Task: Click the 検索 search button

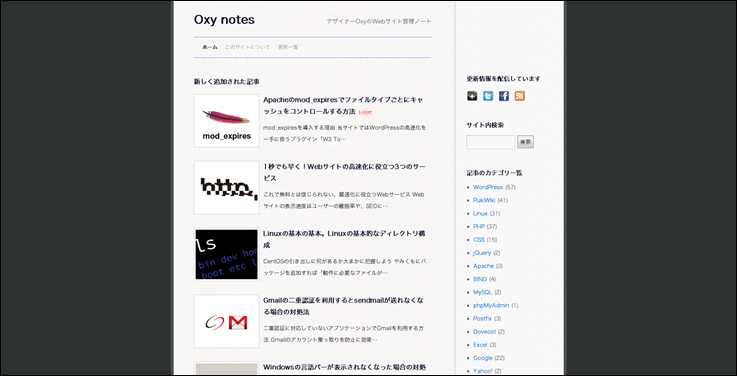Action: 525,142
